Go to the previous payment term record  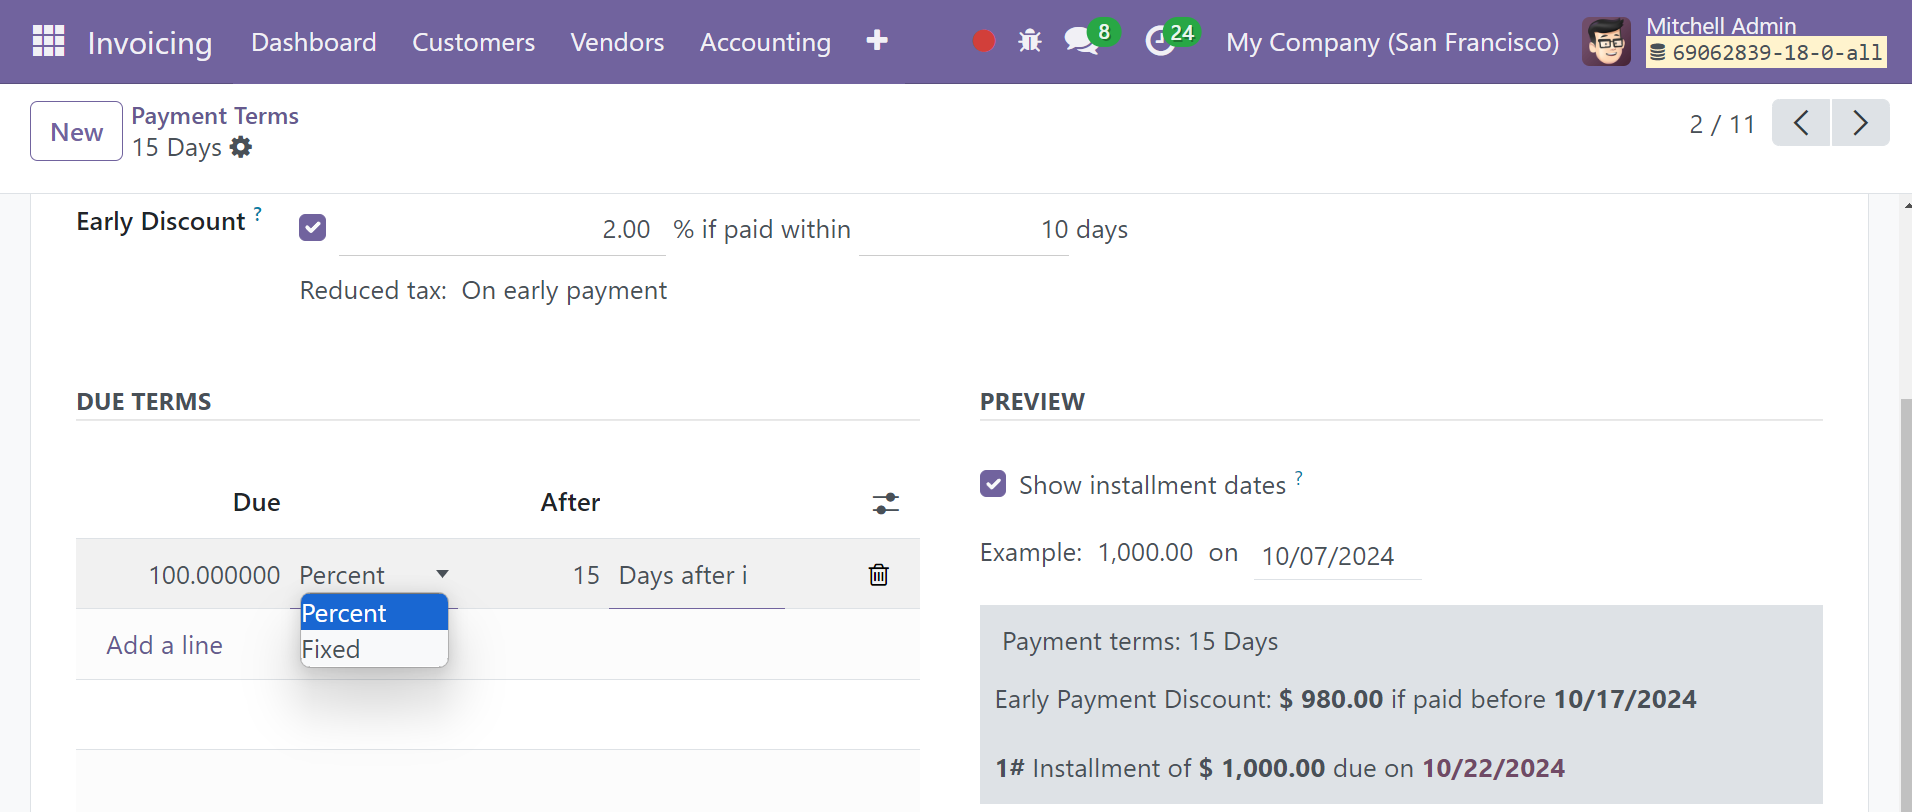pos(1801,123)
